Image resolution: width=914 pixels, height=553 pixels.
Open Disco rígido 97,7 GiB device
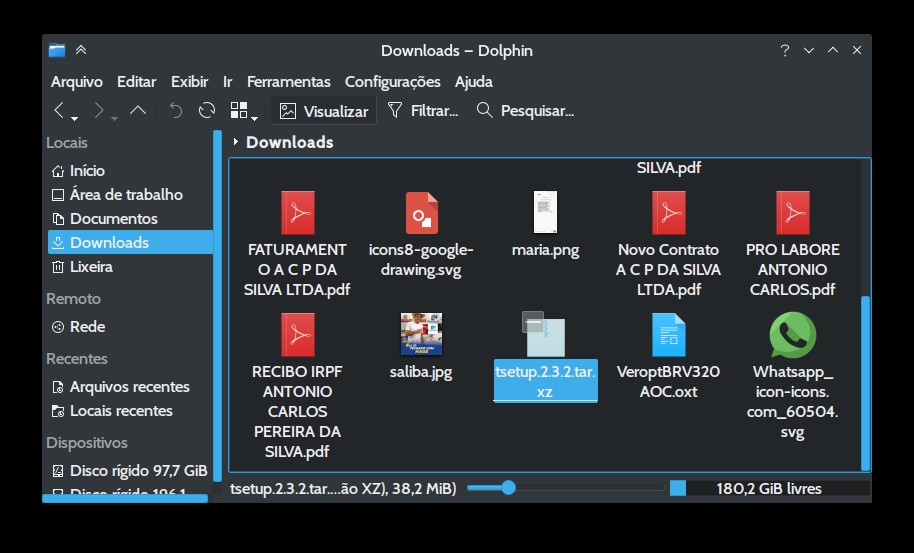coord(129,471)
